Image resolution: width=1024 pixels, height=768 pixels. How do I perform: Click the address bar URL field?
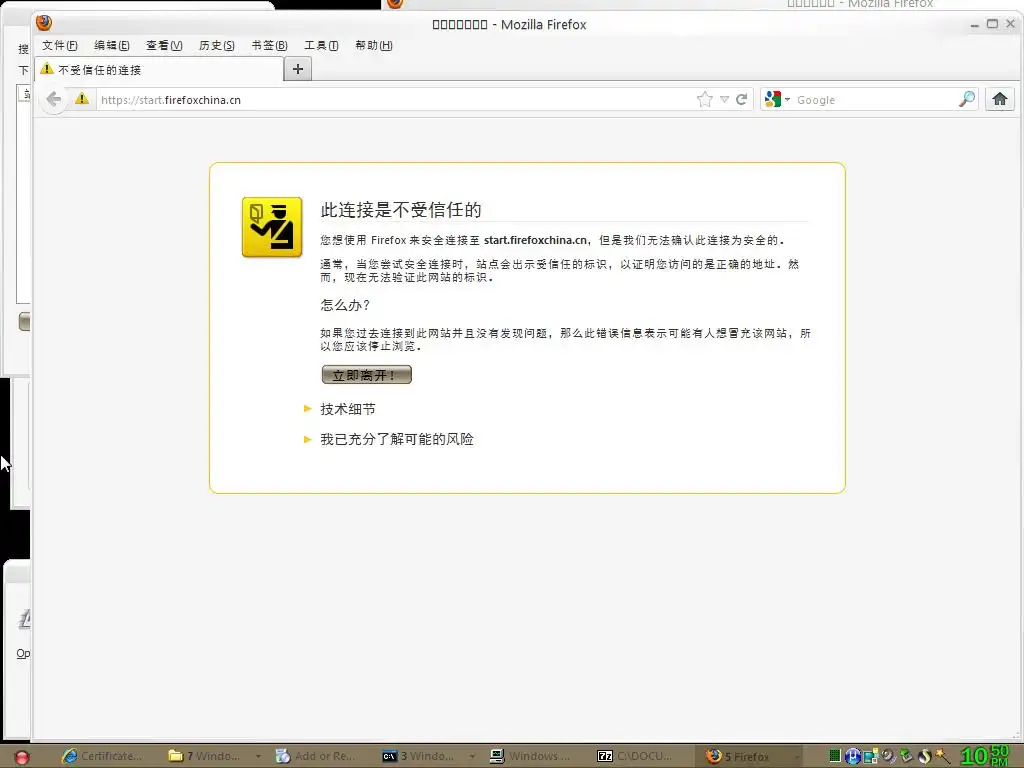click(x=395, y=99)
